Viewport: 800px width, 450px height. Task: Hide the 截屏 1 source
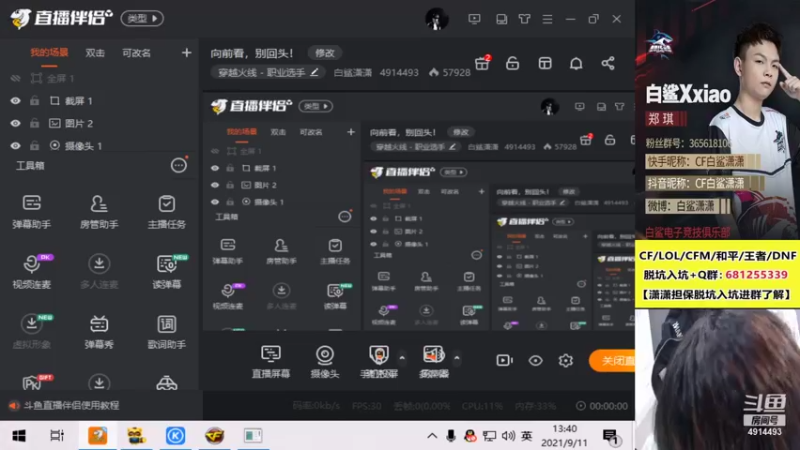click(x=15, y=101)
